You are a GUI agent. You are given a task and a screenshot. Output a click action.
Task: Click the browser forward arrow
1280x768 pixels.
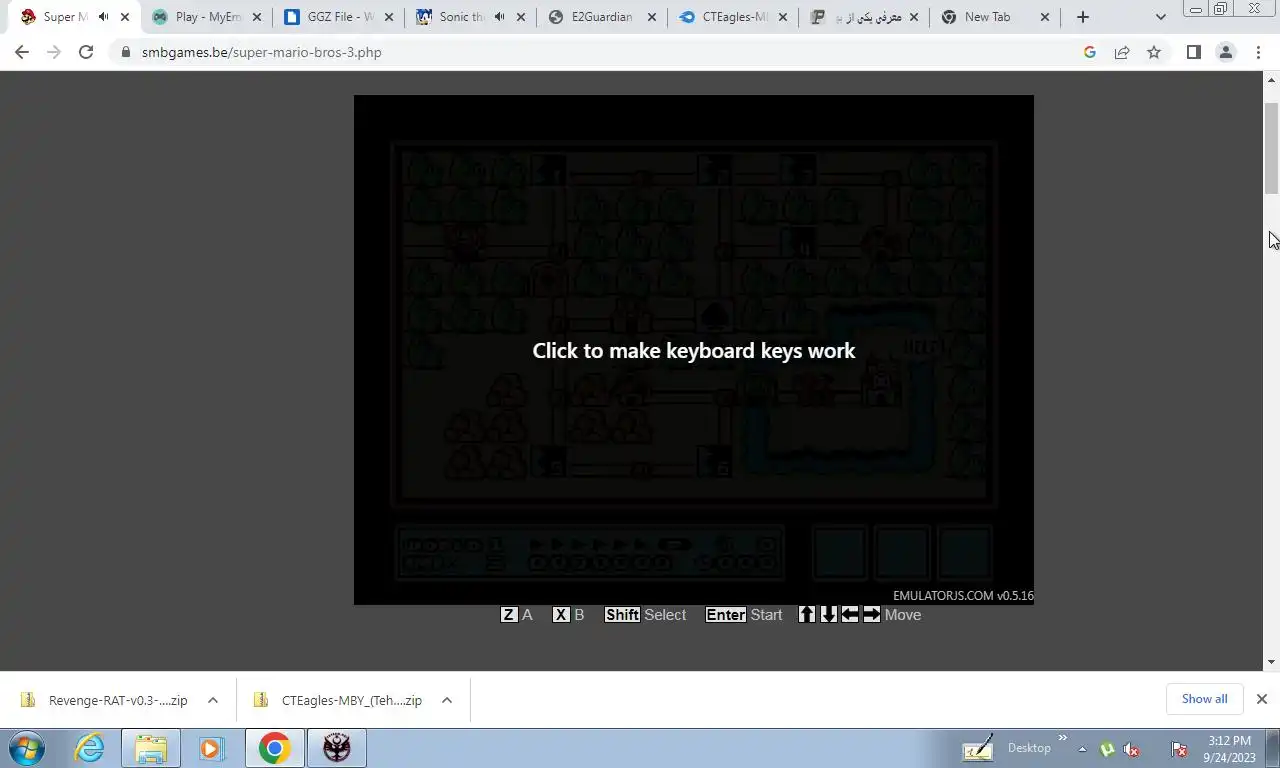click(54, 52)
